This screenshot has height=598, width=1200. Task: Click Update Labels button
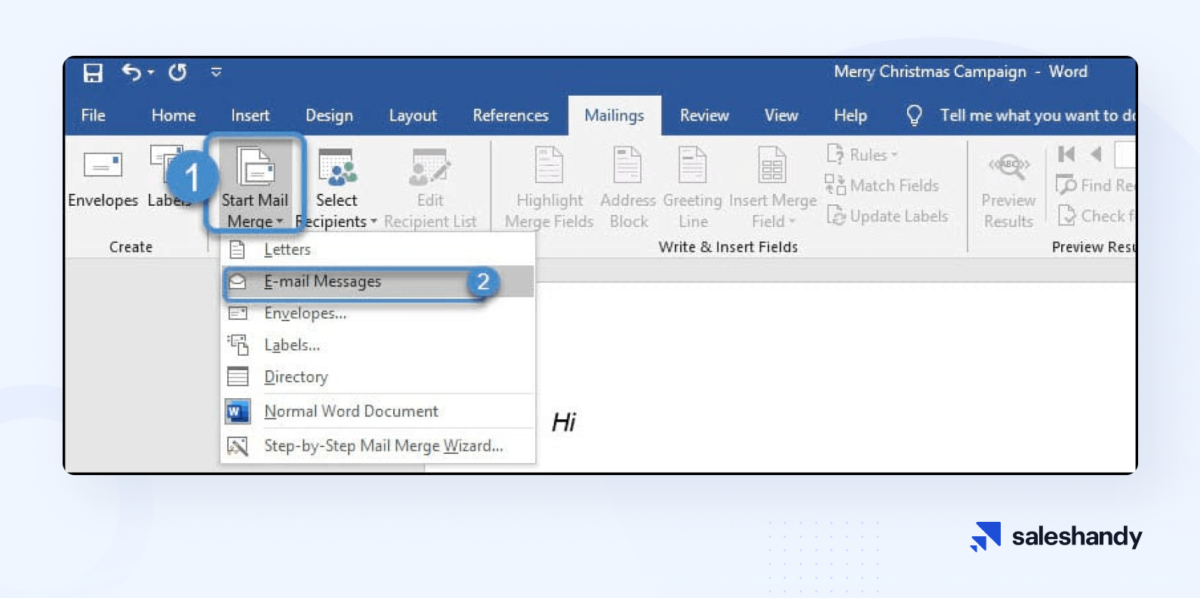(886, 216)
